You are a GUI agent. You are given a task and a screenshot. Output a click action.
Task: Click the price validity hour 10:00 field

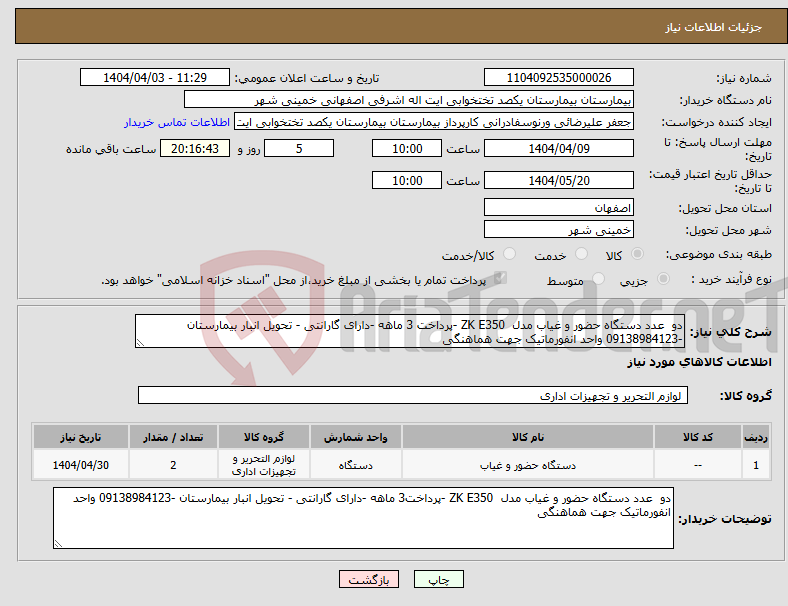tap(407, 180)
